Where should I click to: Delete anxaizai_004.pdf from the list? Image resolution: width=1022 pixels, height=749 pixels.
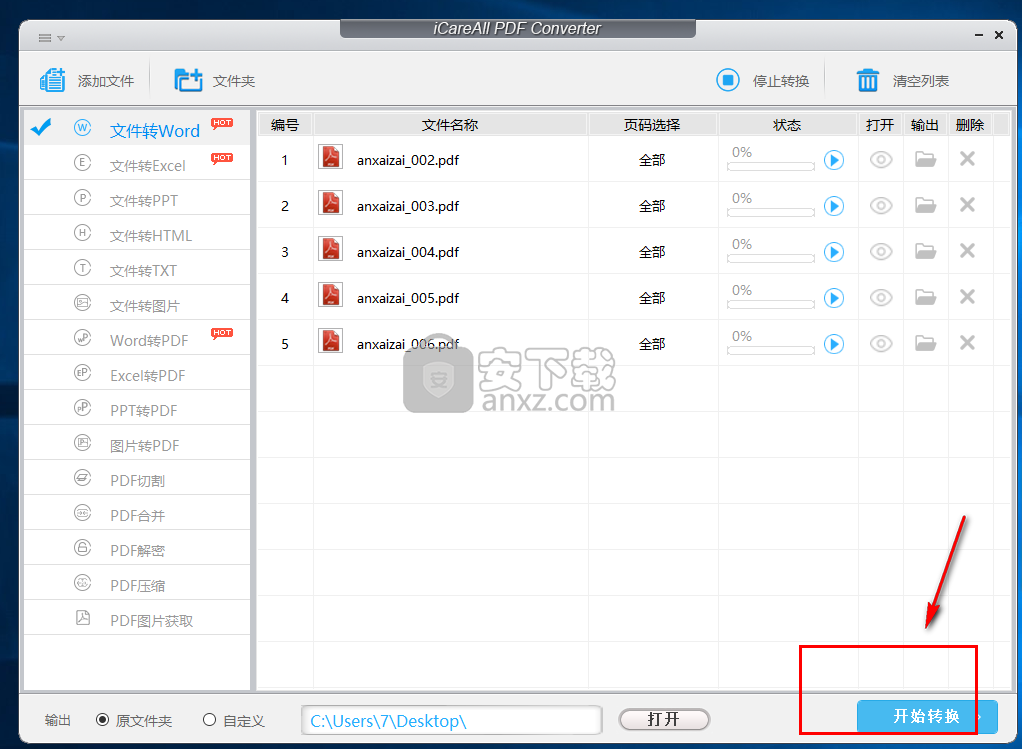tap(967, 250)
